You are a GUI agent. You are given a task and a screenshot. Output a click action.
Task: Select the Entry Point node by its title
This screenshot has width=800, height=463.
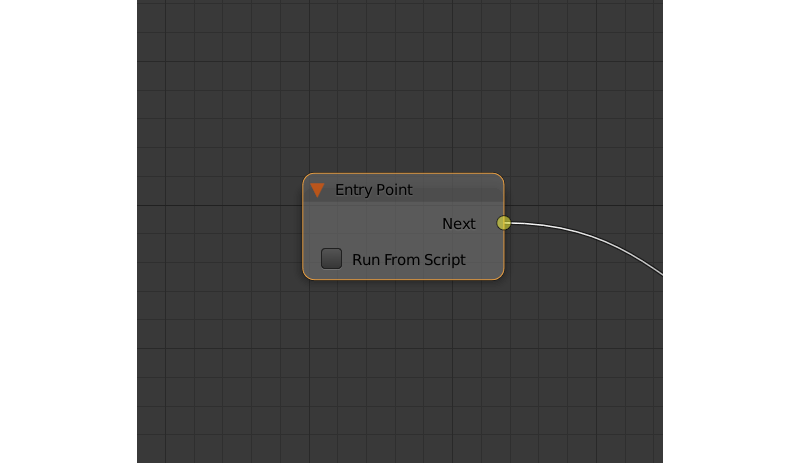(373, 189)
